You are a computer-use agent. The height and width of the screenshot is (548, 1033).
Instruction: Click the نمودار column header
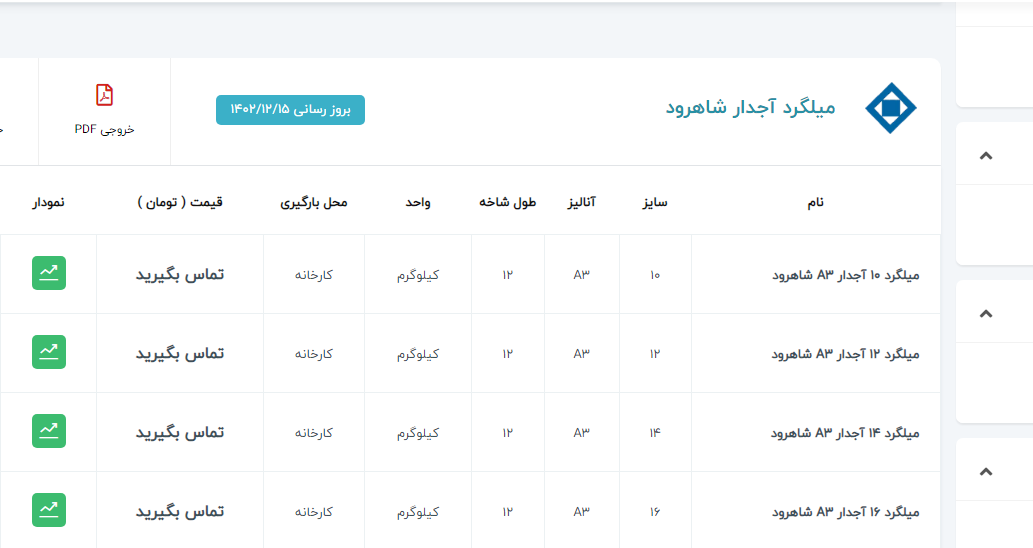pos(49,202)
